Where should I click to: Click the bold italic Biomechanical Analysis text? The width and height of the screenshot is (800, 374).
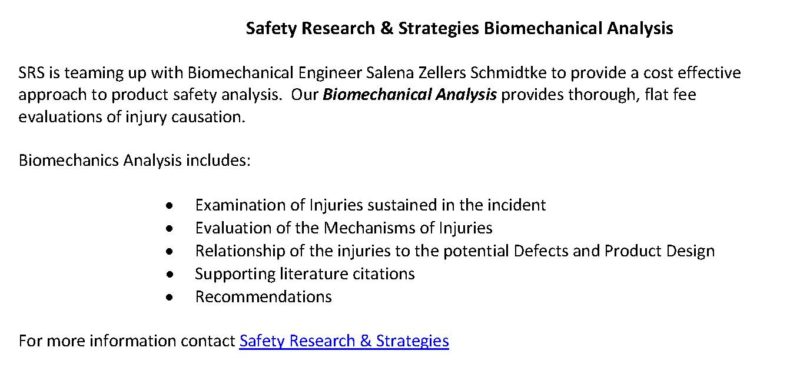(x=410, y=95)
